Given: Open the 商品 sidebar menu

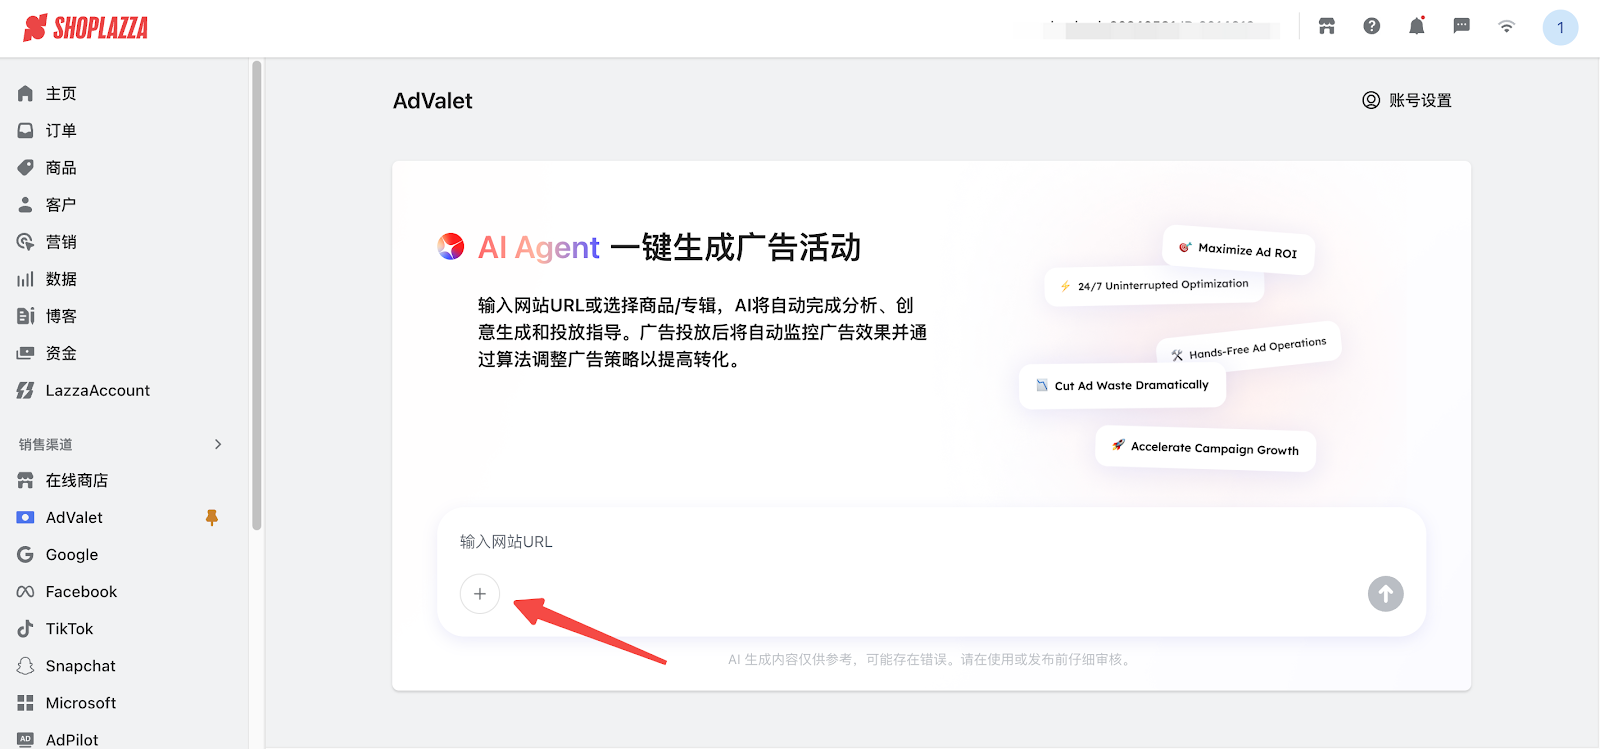Looking at the screenshot, I should [60, 167].
